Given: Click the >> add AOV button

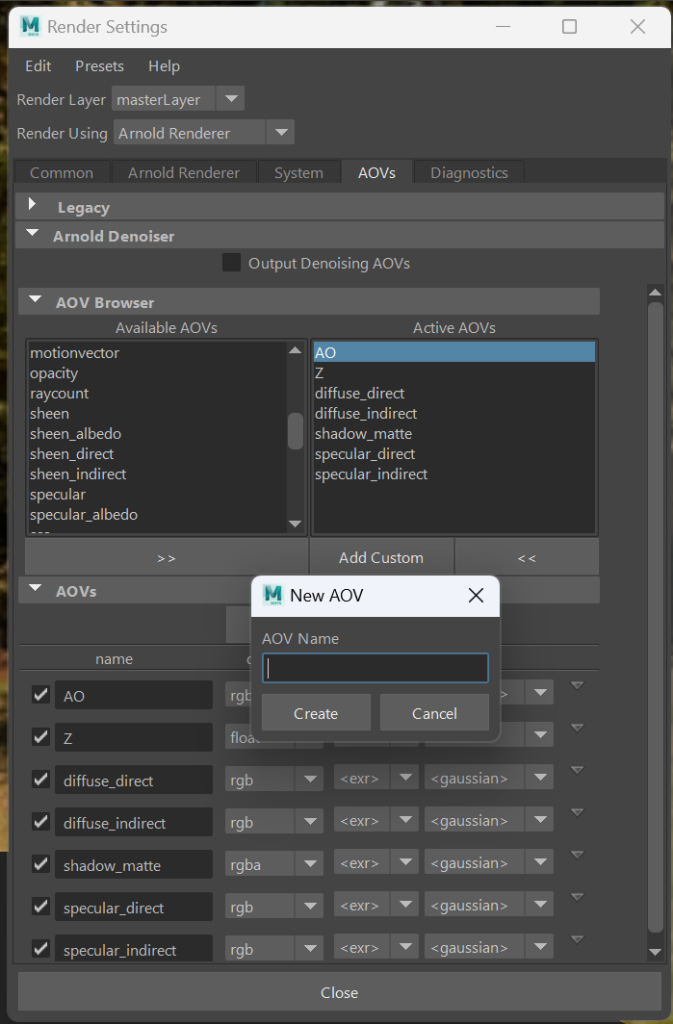Looking at the screenshot, I should click(166, 557).
